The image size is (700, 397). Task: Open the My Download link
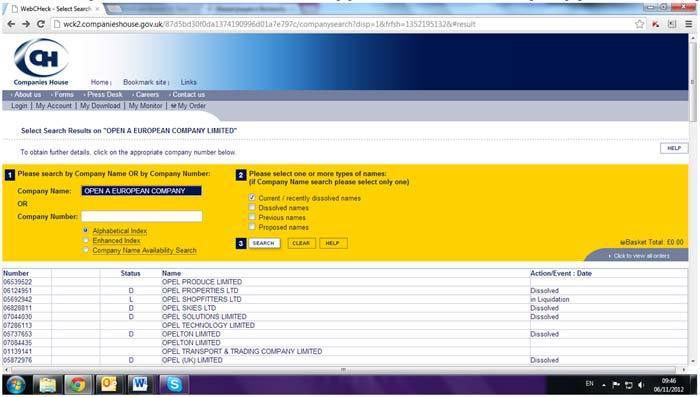click(x=100, y=106)
